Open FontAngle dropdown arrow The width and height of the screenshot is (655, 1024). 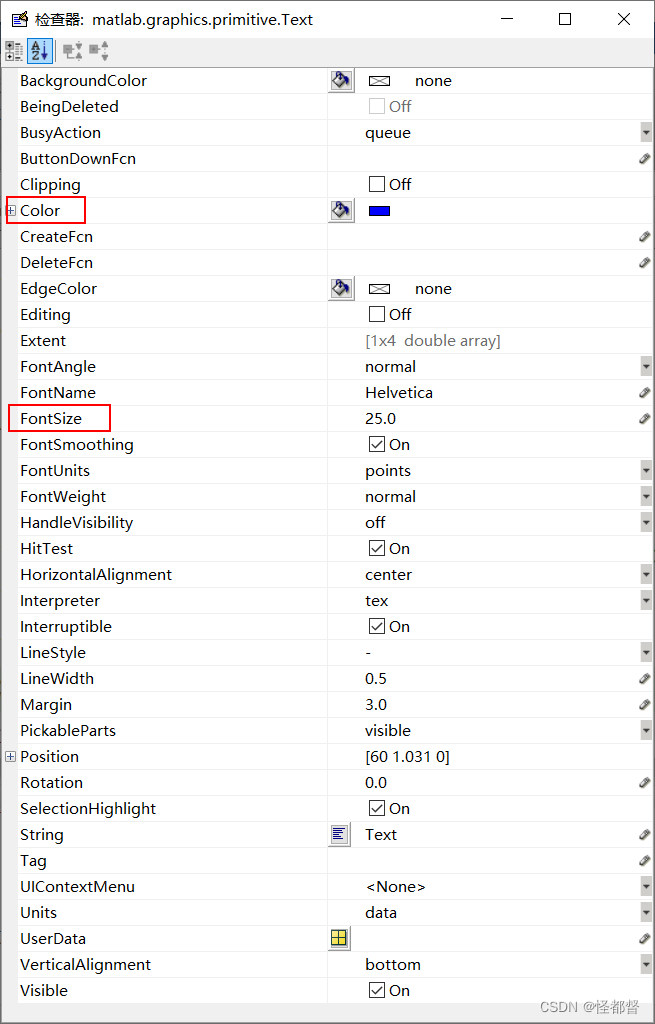tap(646, 366)
